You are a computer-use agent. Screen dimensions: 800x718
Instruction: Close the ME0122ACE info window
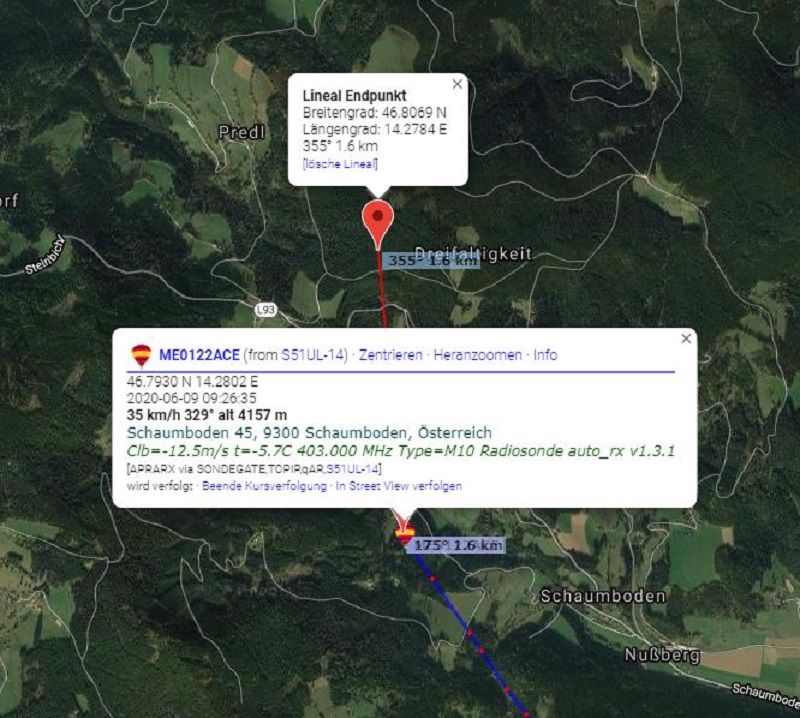pyautogui.click(x=686, y=339)
